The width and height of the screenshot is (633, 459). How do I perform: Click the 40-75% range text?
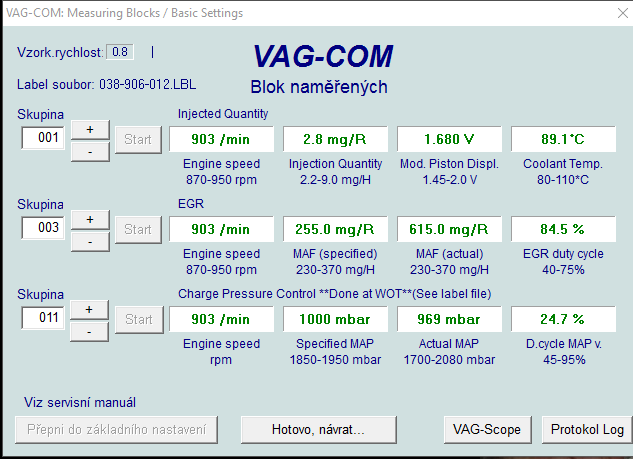tap(563, 270)
